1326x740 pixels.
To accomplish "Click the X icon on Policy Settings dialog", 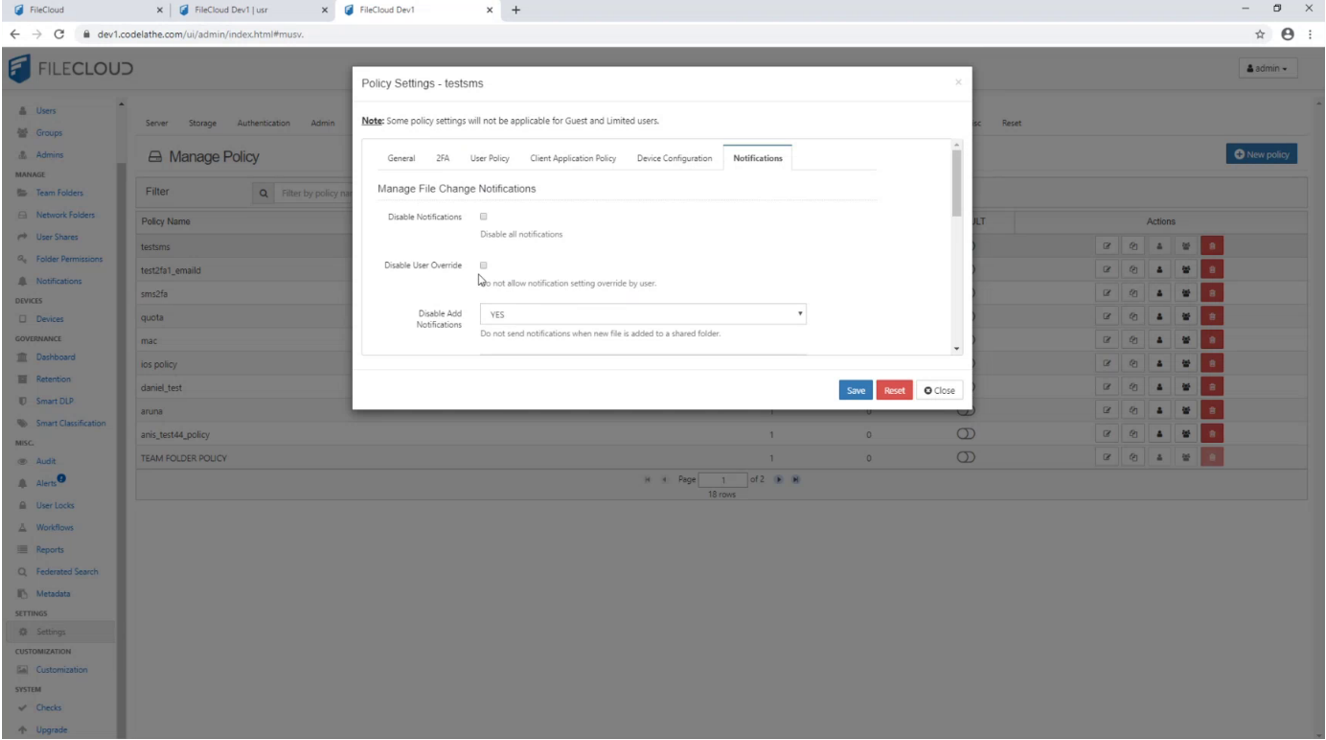I will coord(958,83).
